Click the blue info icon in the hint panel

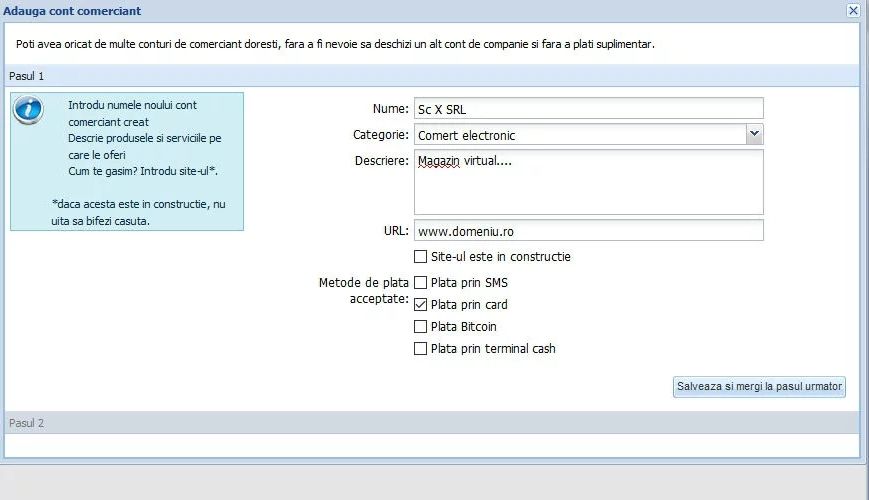click(x=28, y=110)
